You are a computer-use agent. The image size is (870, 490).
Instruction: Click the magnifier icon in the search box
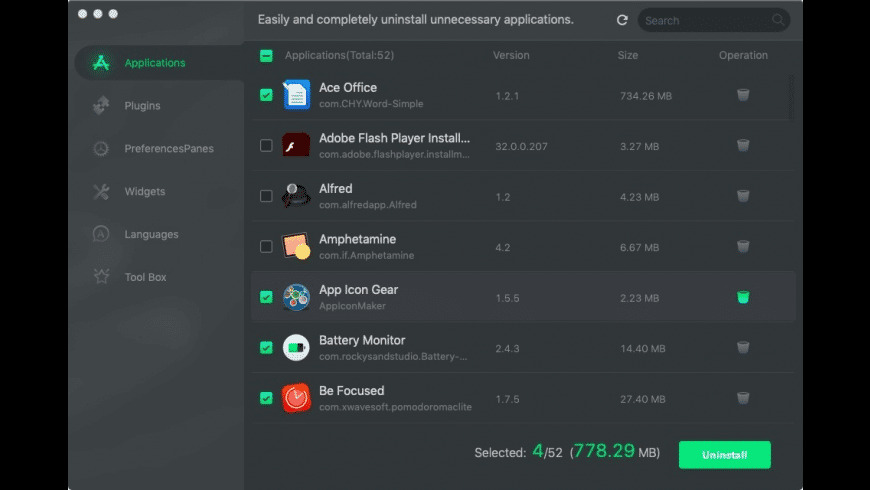click(778, 20)
